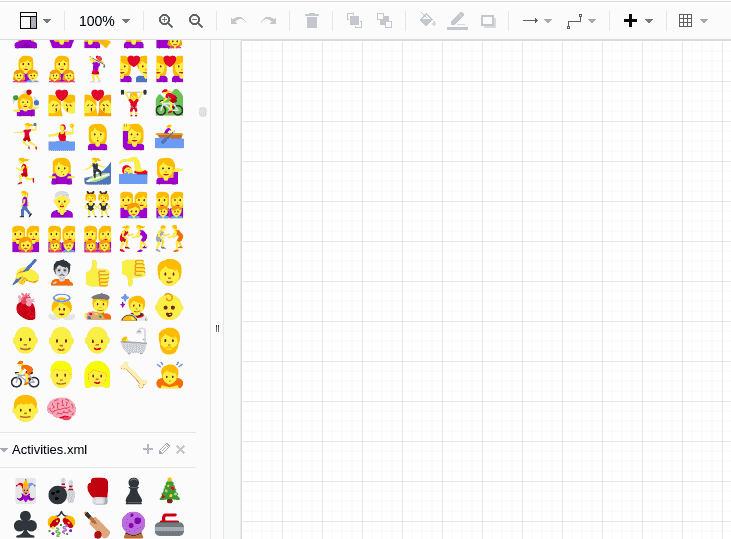The image size is (731, 539).
Task: Open the view panel layout dropdown
Action: coord(35,21)
